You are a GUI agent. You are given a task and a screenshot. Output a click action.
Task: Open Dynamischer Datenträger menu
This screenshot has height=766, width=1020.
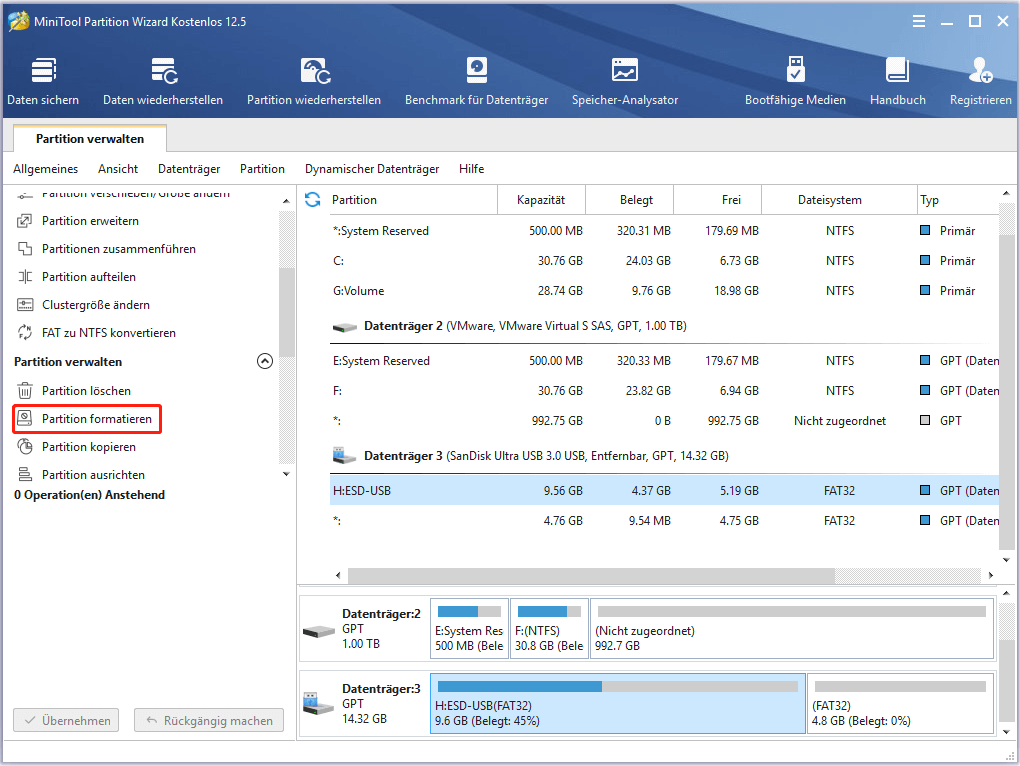tap(372, 169)
